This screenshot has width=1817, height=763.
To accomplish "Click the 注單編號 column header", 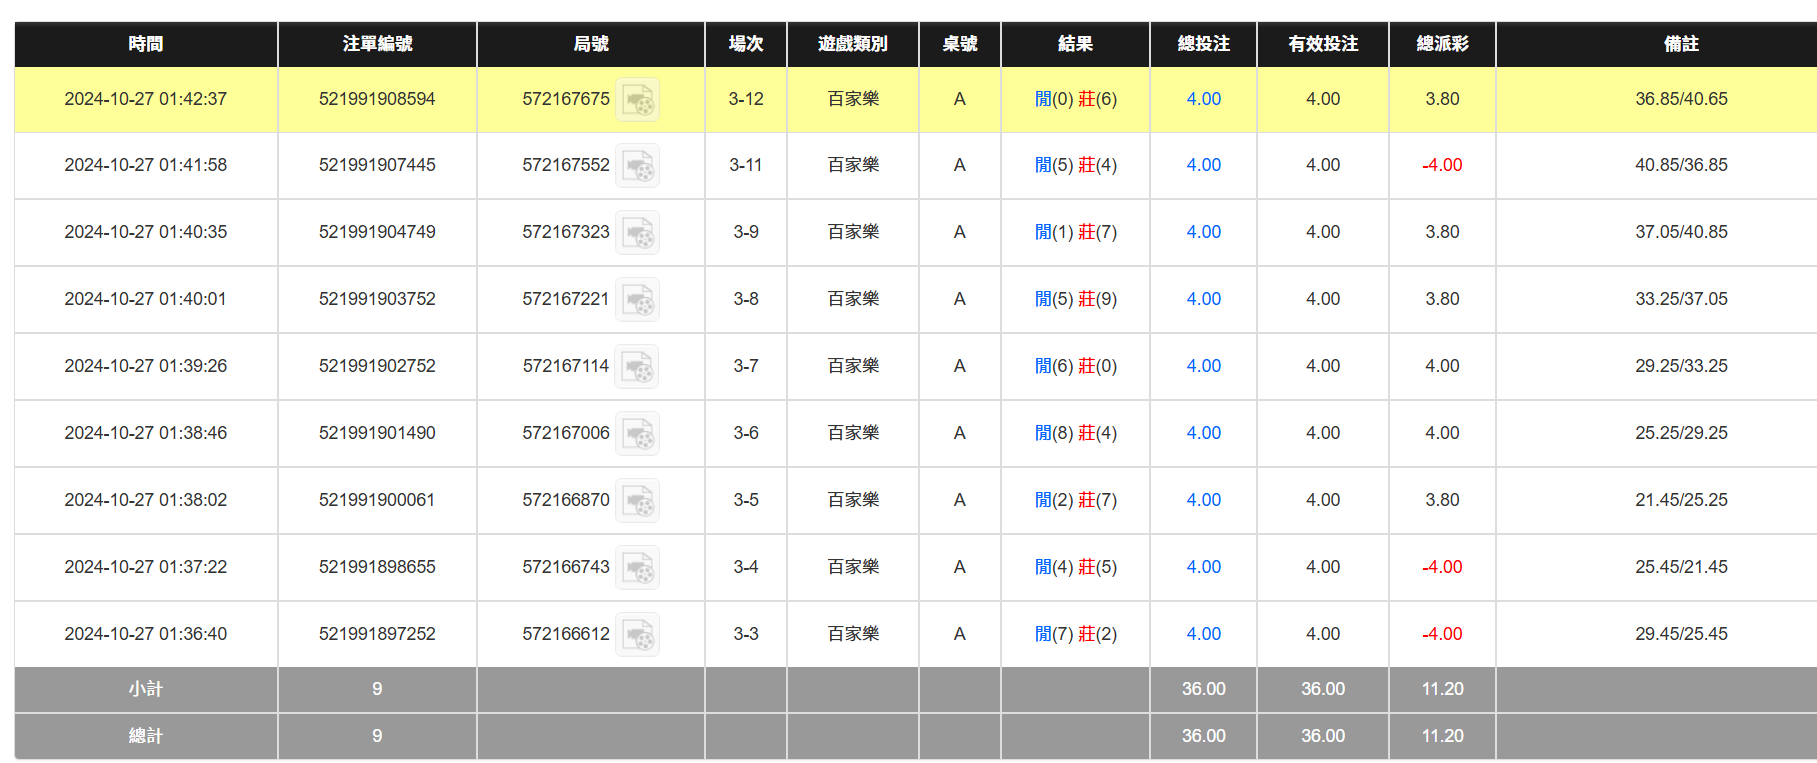I will coord(377,44).
